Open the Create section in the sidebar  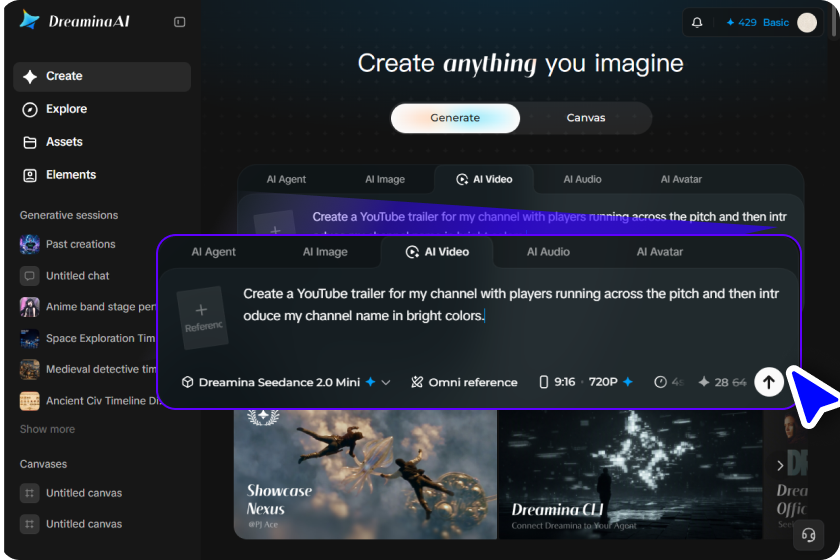click(x=102, y=76)
